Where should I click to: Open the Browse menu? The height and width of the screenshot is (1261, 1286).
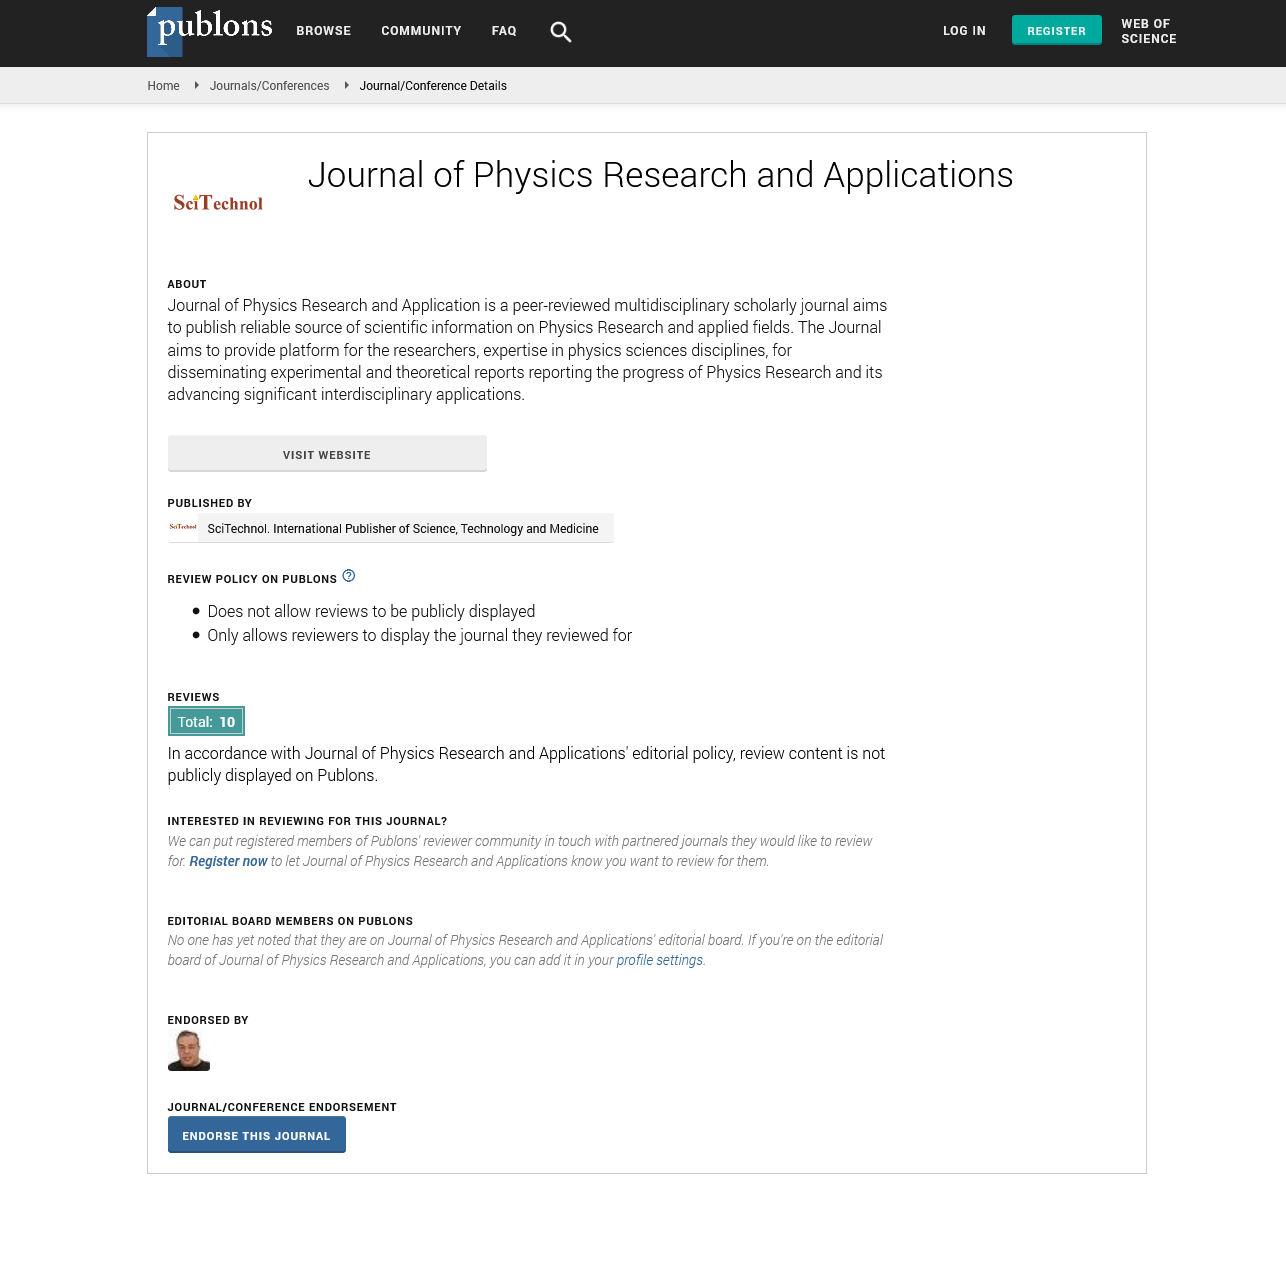[324, 31]
